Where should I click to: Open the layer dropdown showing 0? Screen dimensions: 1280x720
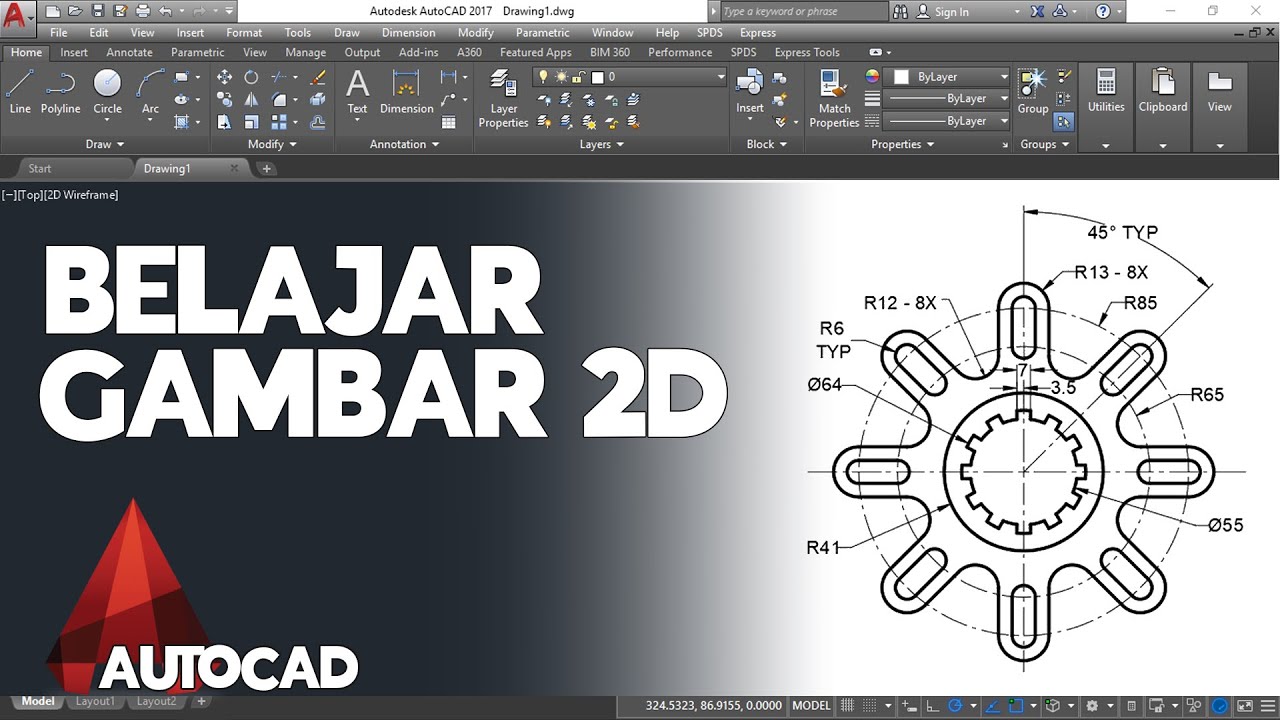coord(630,76)
